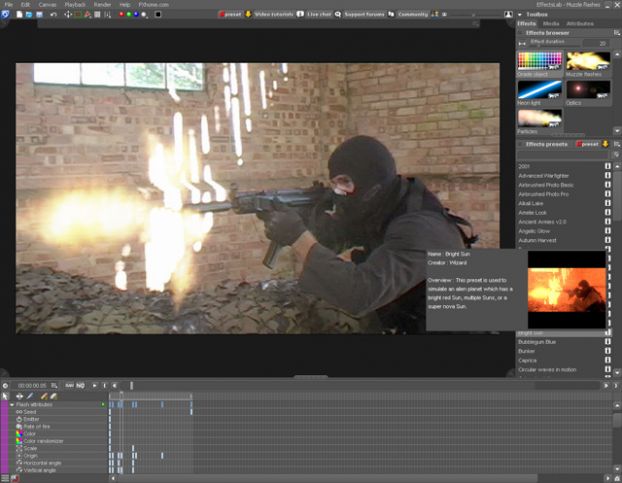Select the Caprica preset

528,360
